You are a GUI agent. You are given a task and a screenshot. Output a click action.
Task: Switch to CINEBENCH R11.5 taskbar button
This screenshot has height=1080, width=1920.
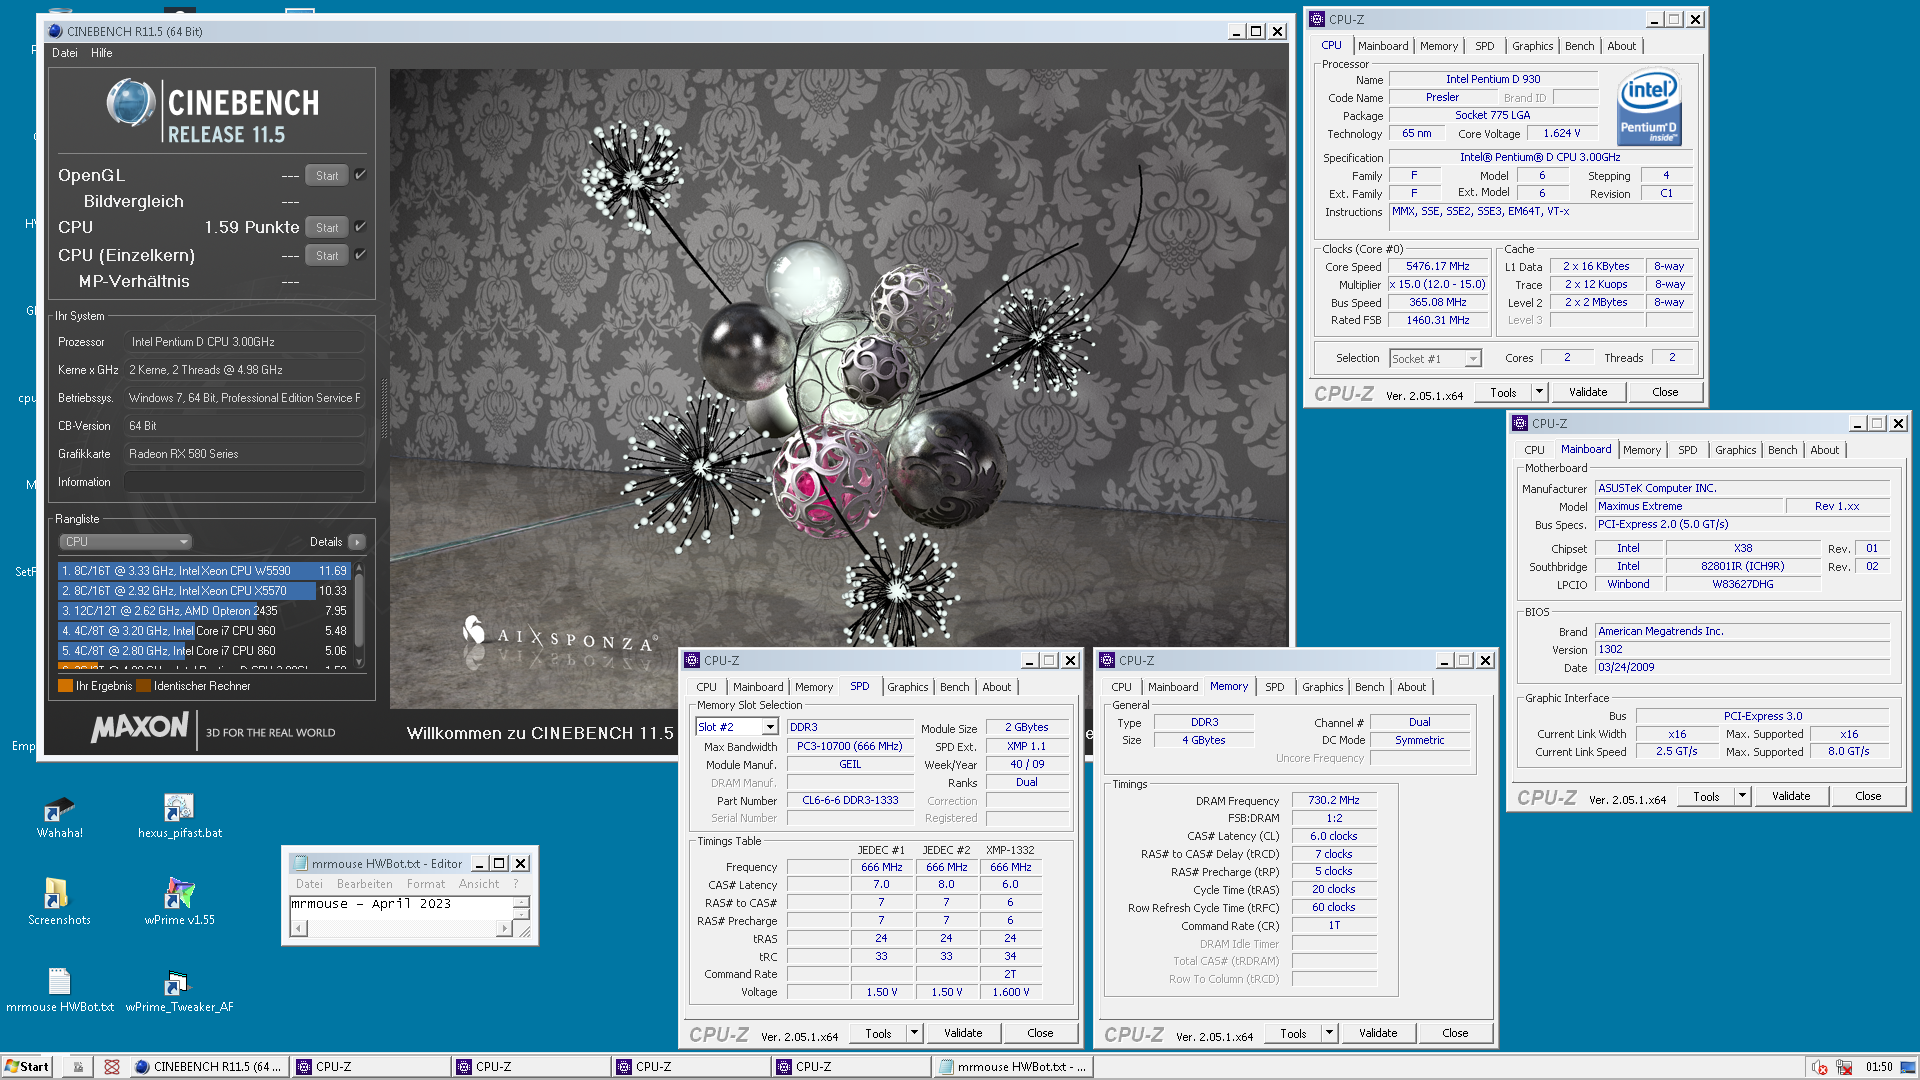[209, 1067]
